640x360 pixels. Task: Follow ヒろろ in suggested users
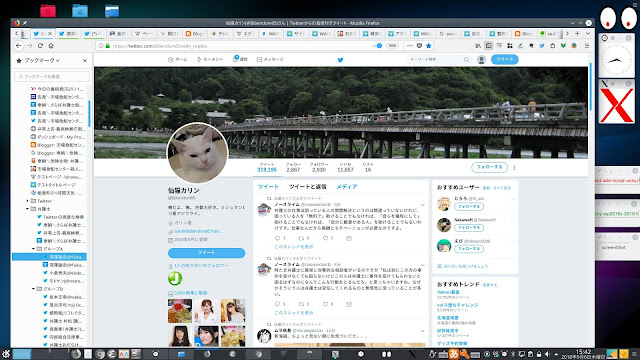click(x=469, y=206)
